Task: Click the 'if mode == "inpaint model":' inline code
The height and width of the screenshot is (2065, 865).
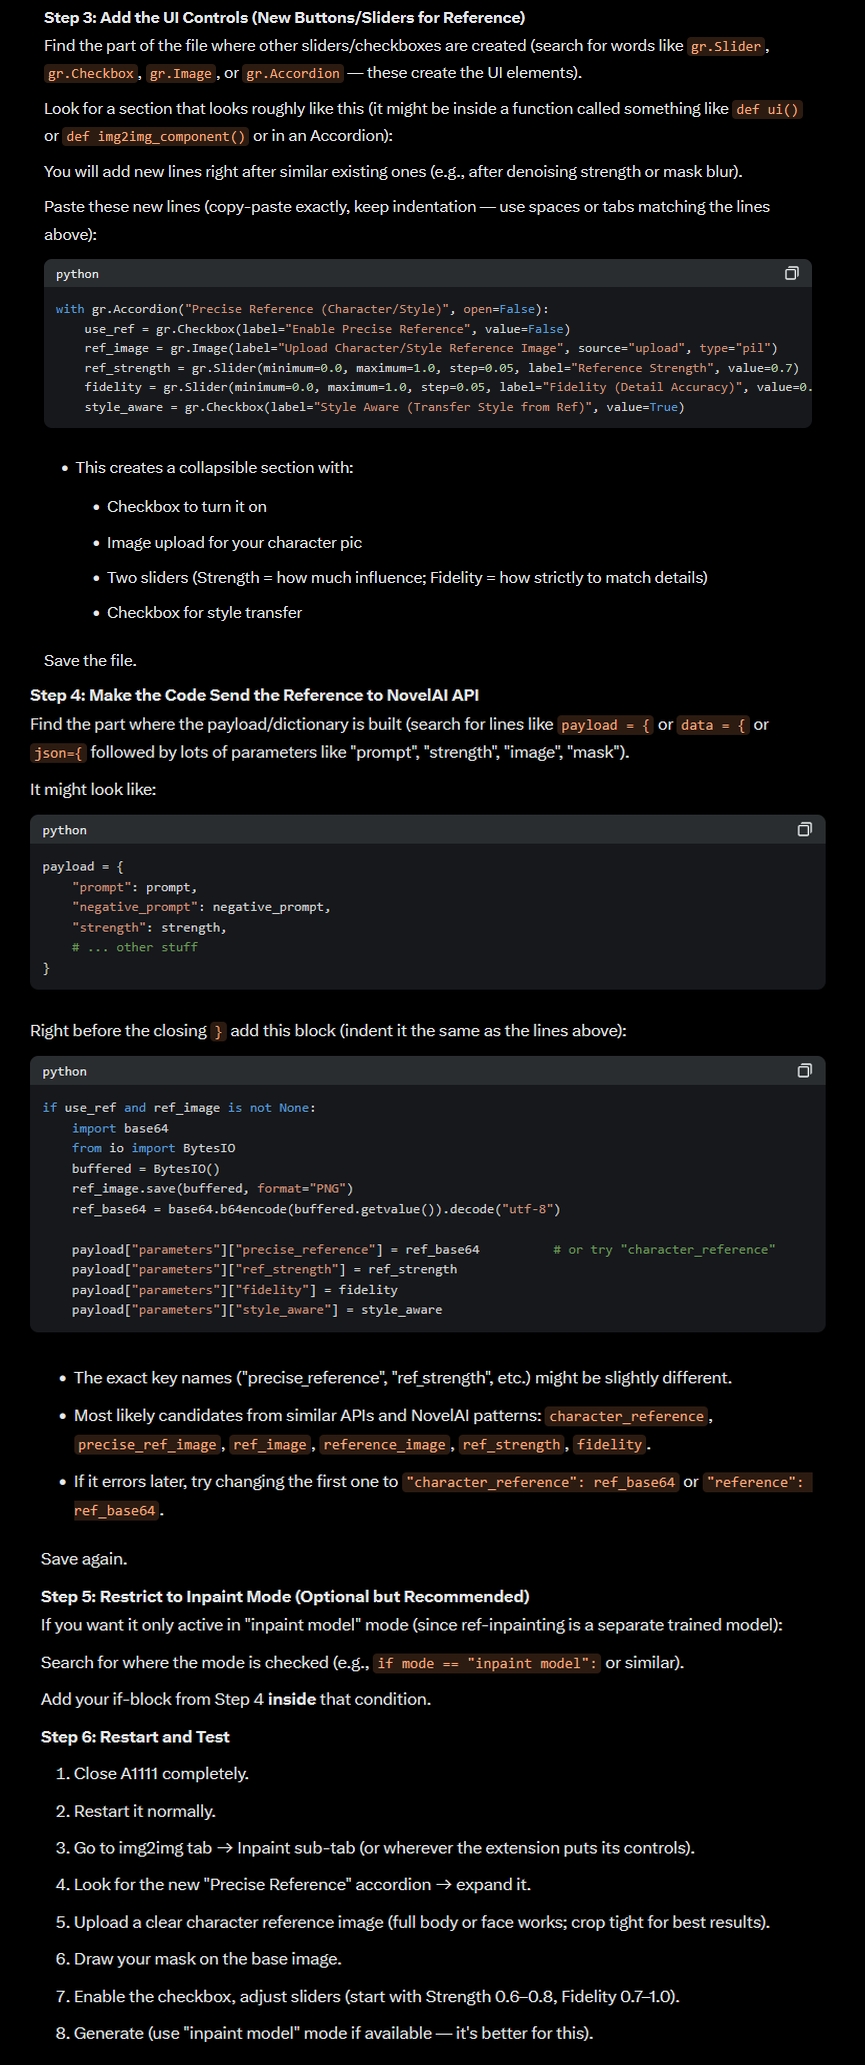Action: point(487,1663)
